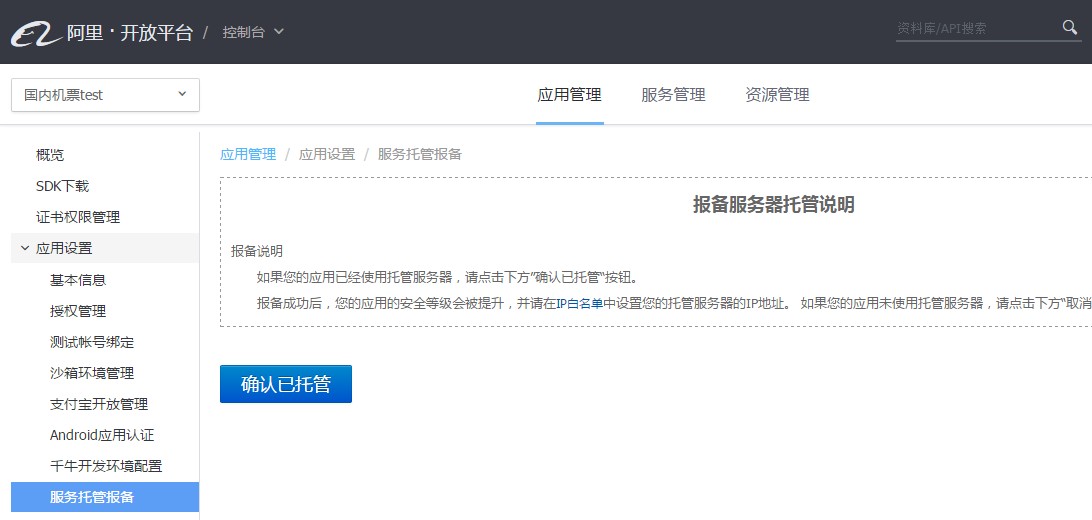Viewport: 1092px width, 520px height.
Task: Select 授权管理 in the sidebar
Action: point(78,311)
